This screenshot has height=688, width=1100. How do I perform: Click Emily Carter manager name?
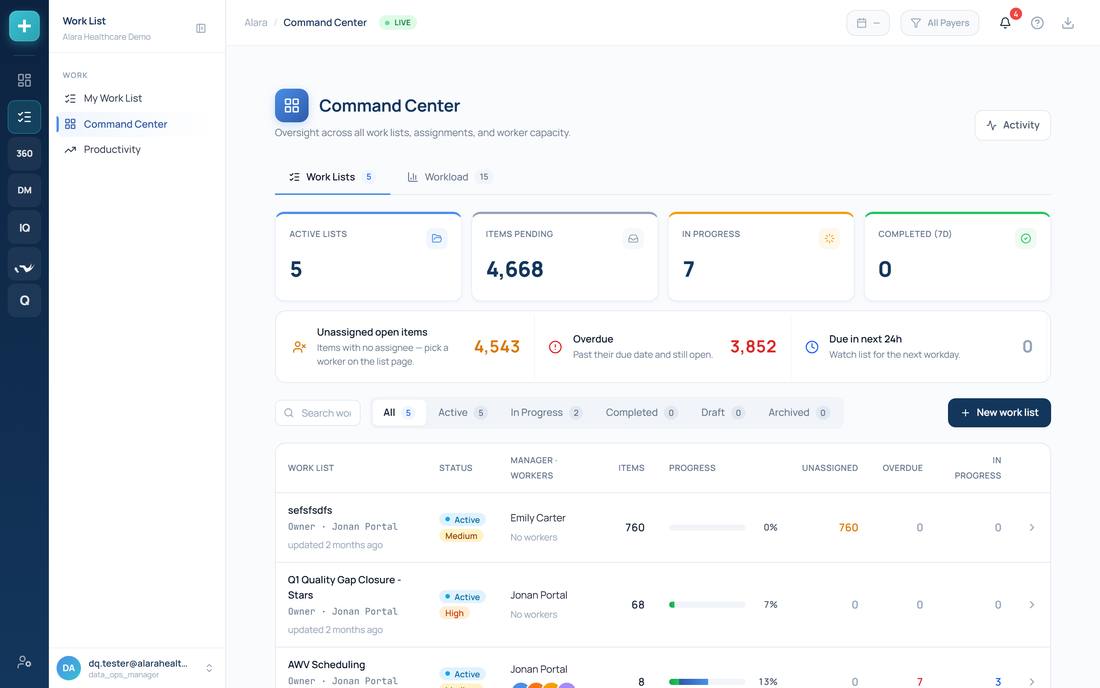pos(537,518)
